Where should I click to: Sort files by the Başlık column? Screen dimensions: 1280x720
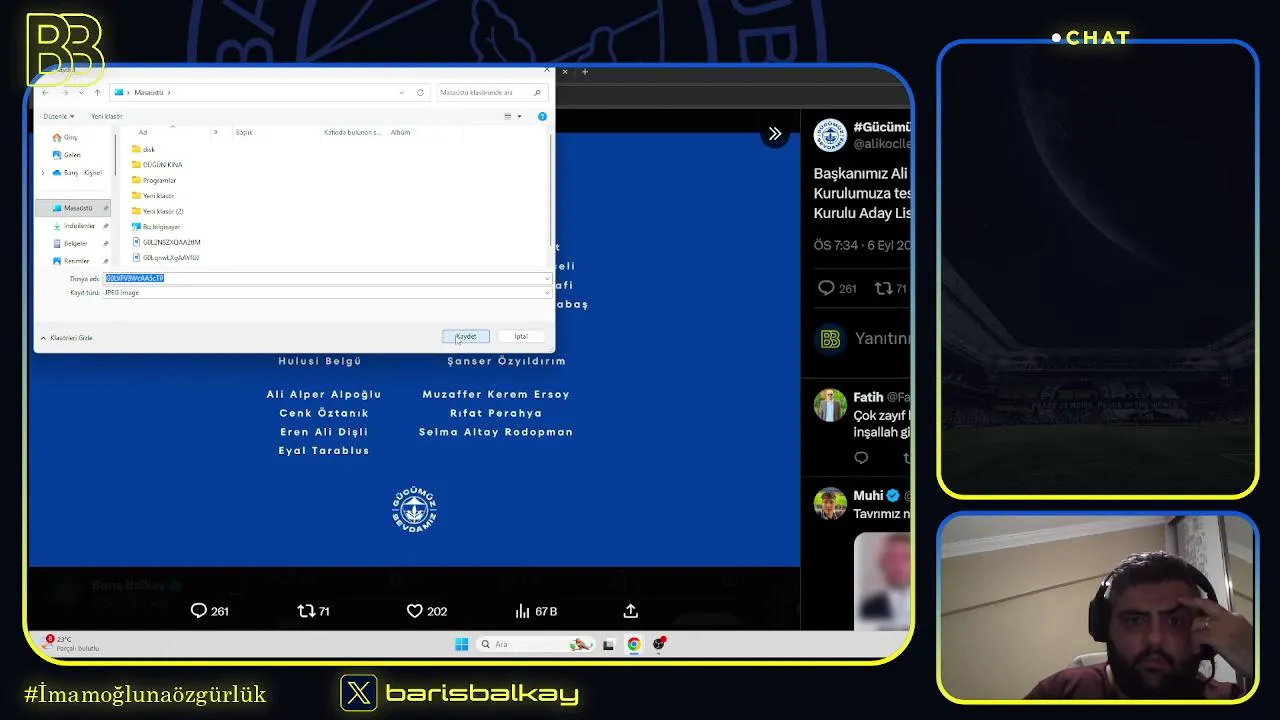(x=244, y=132)
